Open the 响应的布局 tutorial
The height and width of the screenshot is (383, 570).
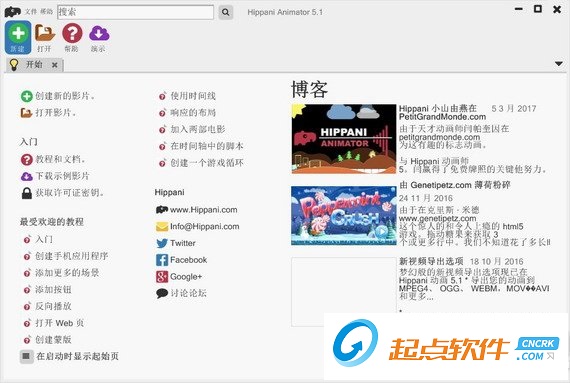[193, 113]
